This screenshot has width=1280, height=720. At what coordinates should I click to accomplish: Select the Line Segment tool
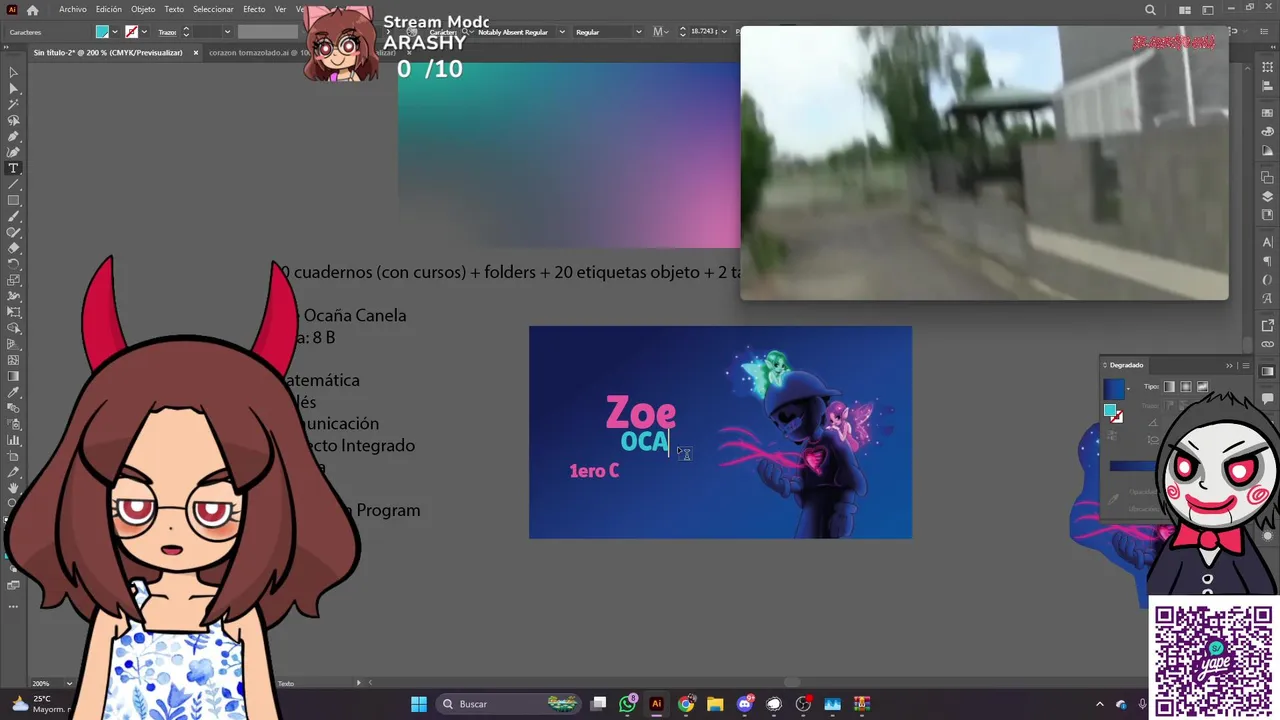pyautogui.click(x=13, y=184)
